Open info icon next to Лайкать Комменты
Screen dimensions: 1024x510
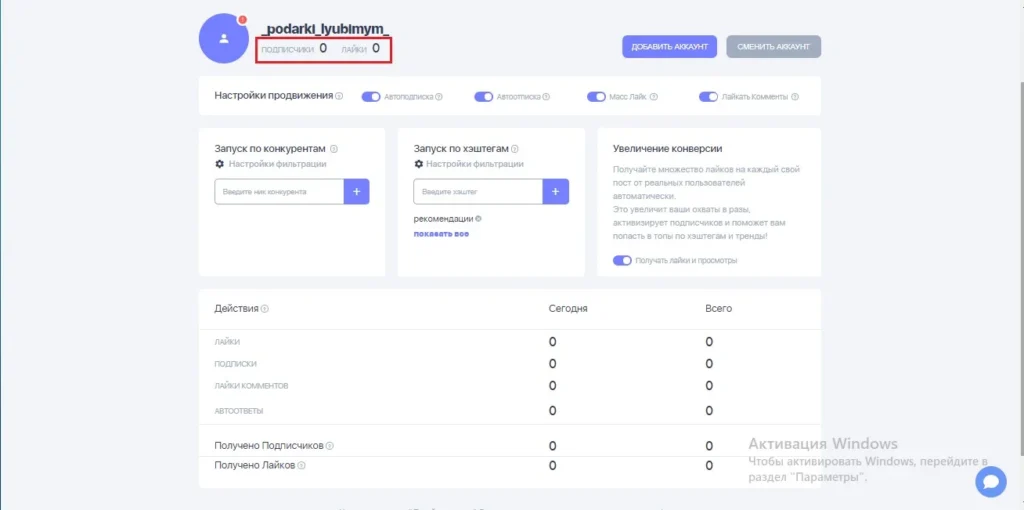click(x=795, y=97)
